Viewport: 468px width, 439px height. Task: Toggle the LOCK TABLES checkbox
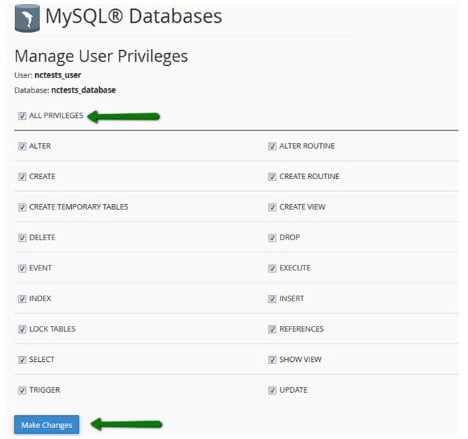22,329
